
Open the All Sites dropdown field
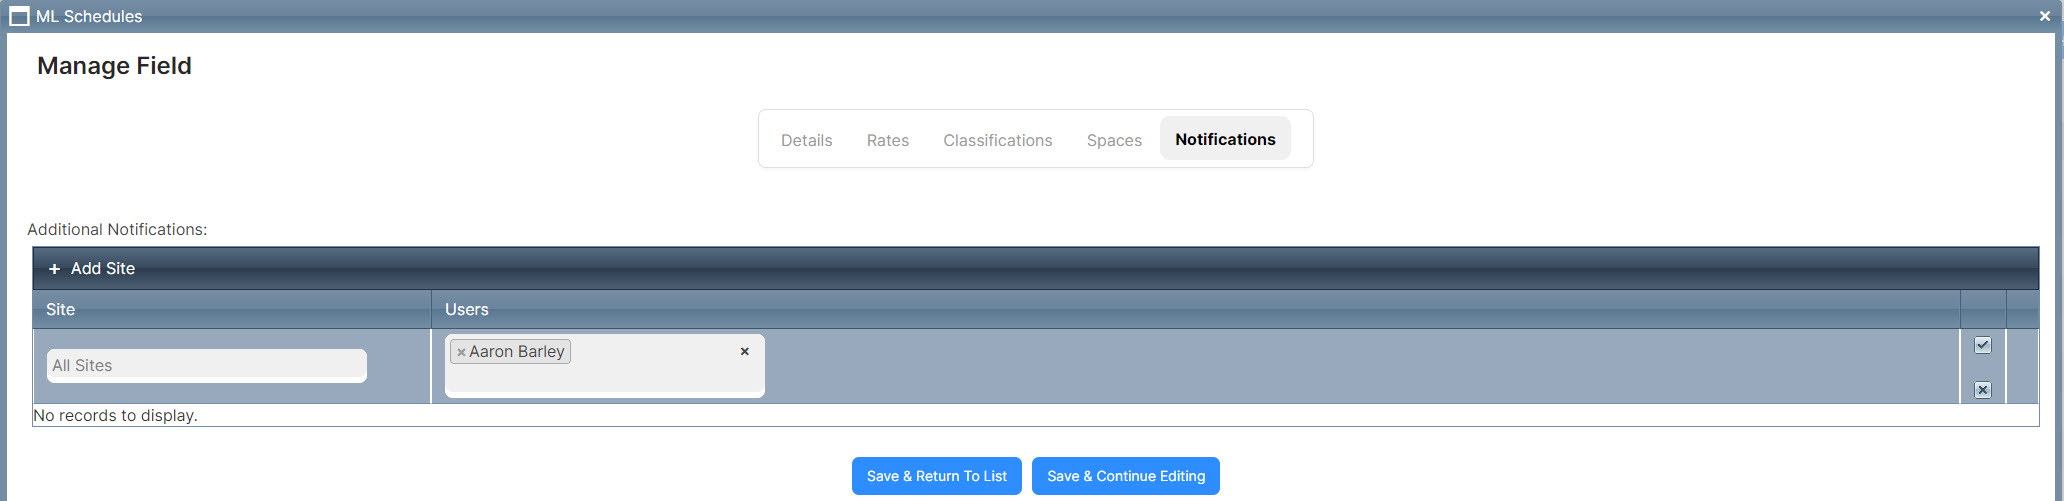[207, 366]
